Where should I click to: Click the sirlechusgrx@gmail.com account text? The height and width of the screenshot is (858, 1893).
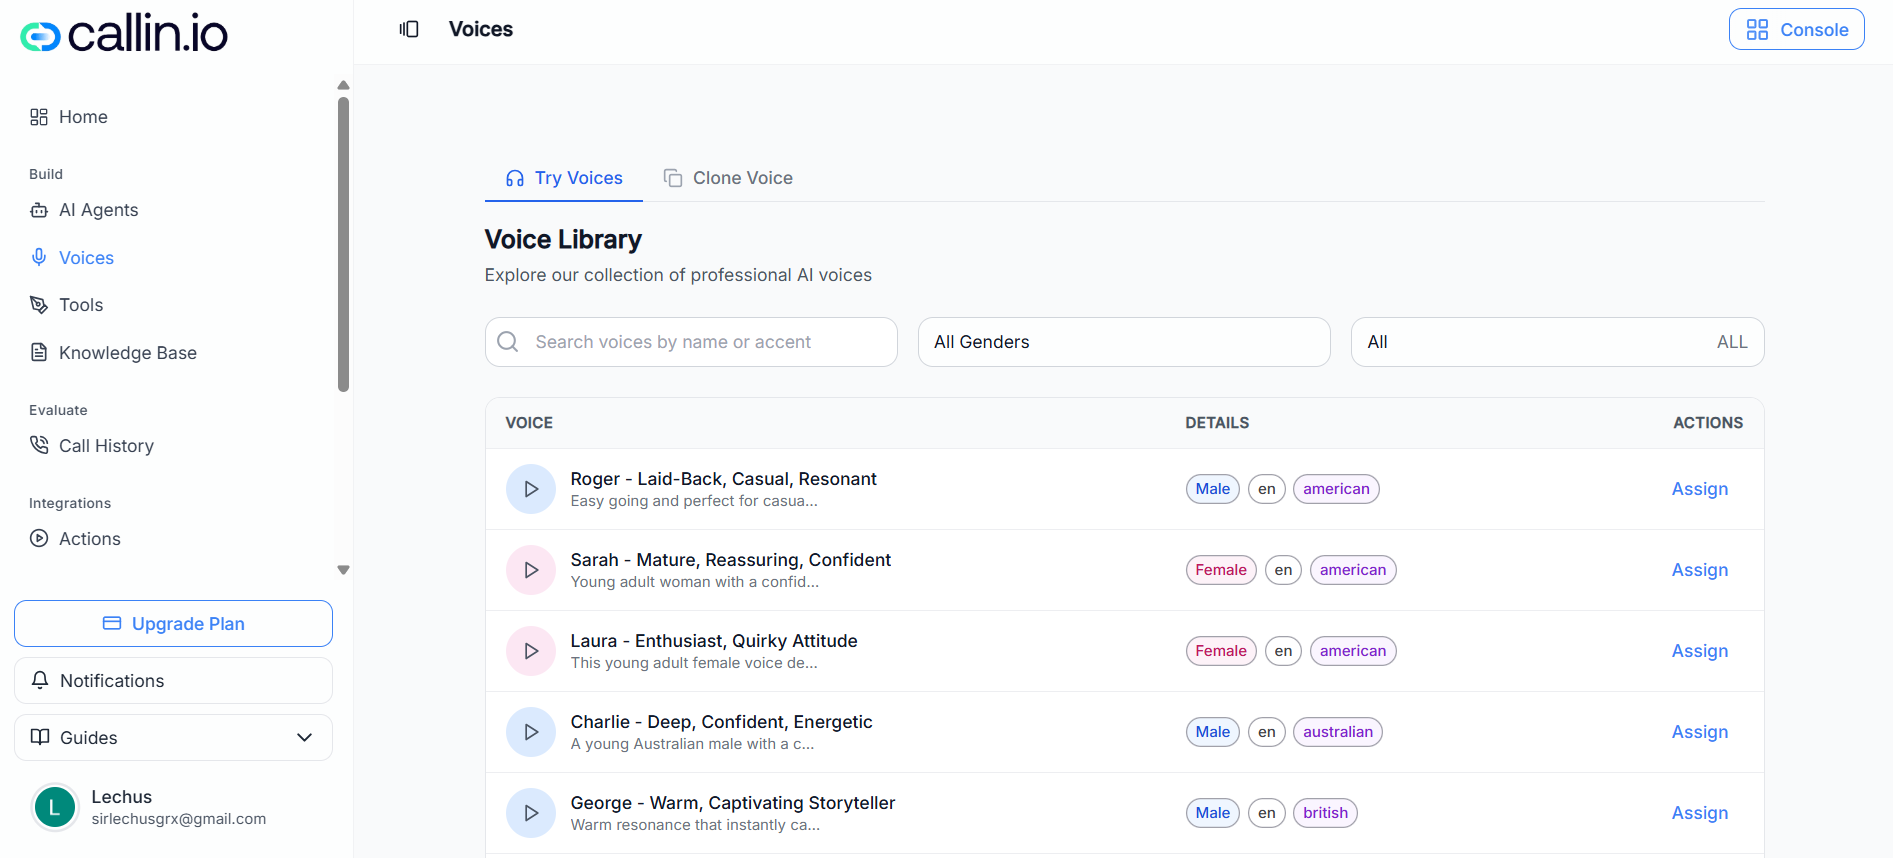pyautogui.click(x=179, y=819)
